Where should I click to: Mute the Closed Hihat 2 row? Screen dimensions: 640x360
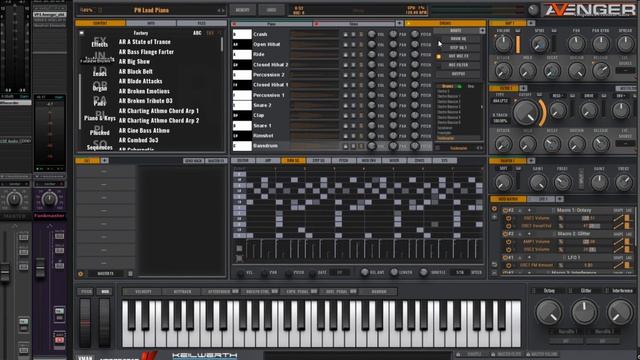tap(353, 65)
